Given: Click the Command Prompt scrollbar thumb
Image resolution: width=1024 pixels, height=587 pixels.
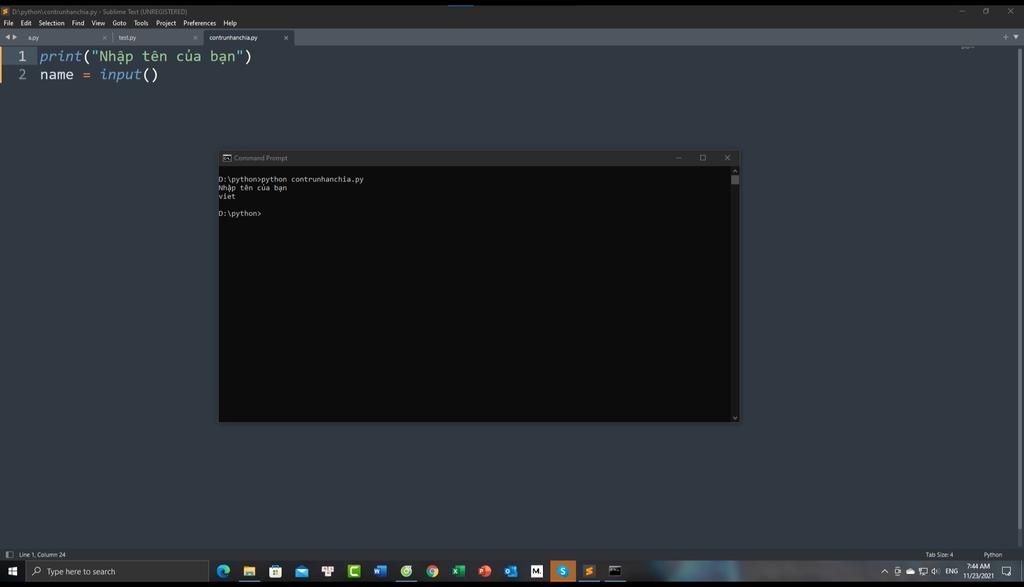Looking at the screenshot, I should pyautogui.click(x=735, y=180).
